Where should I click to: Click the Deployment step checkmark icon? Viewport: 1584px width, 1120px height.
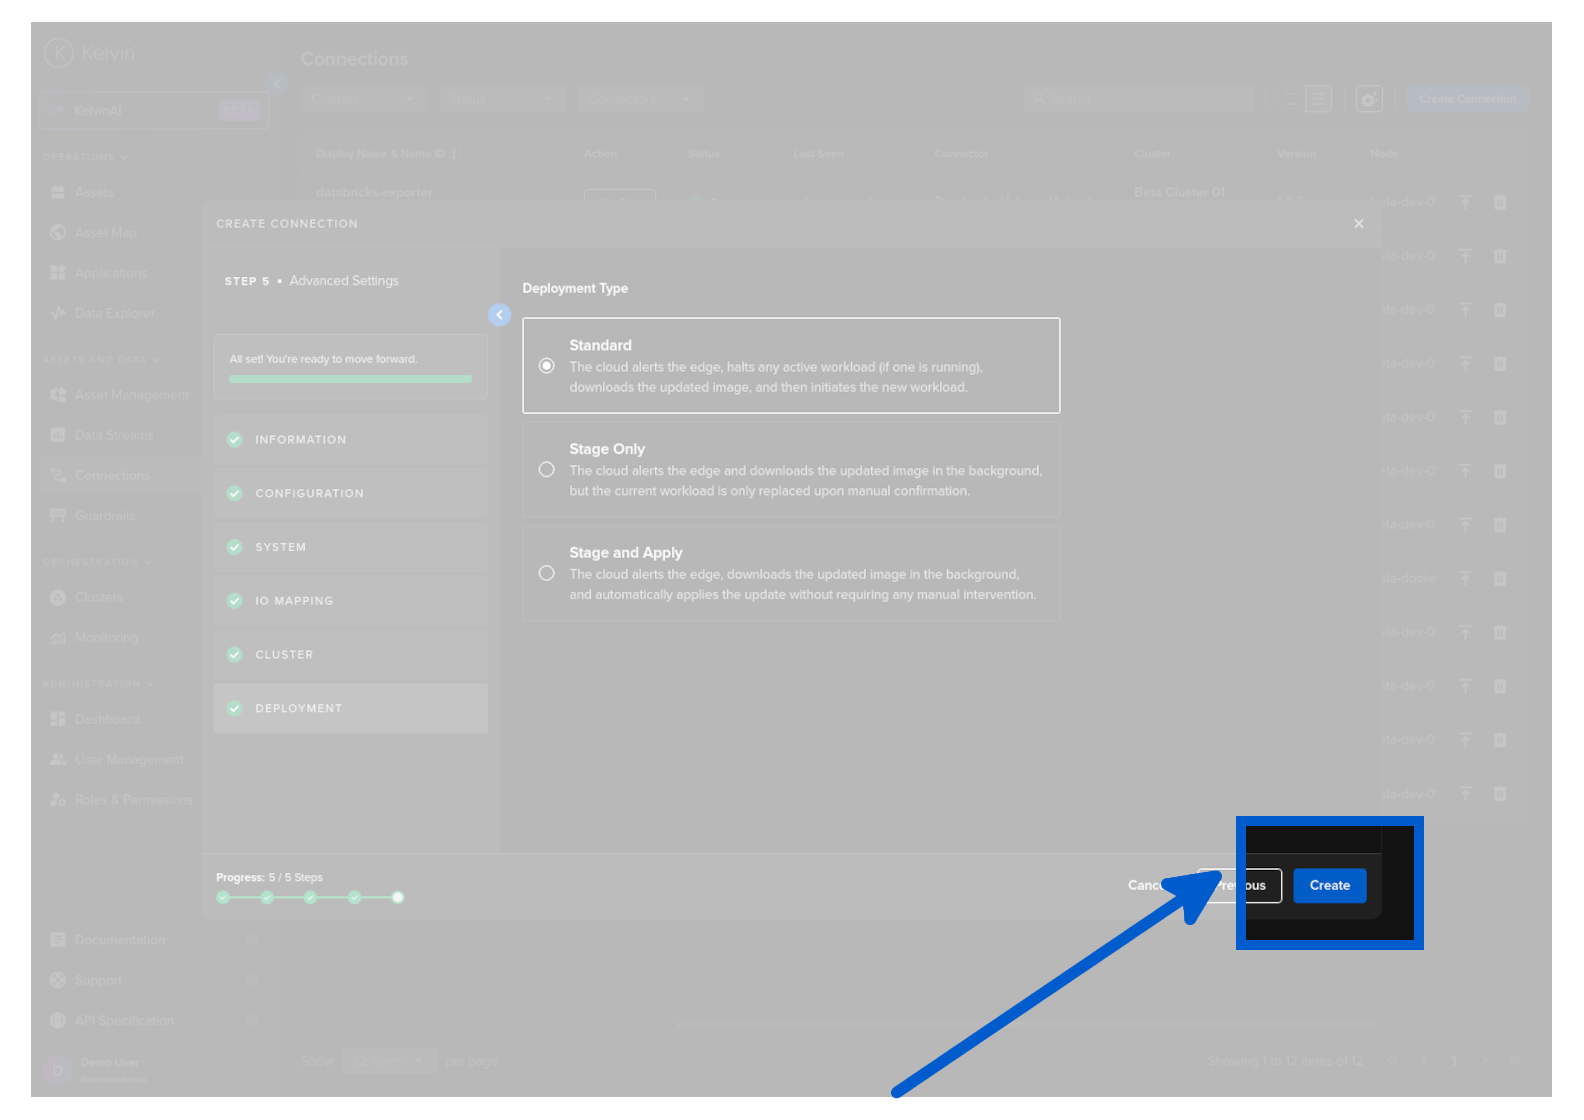pyautogui.click(x=235, y=709)
